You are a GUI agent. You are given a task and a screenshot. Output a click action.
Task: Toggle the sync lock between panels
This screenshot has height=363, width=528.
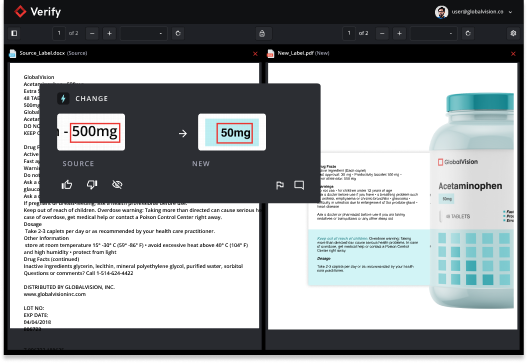click(x=262, y=33)
